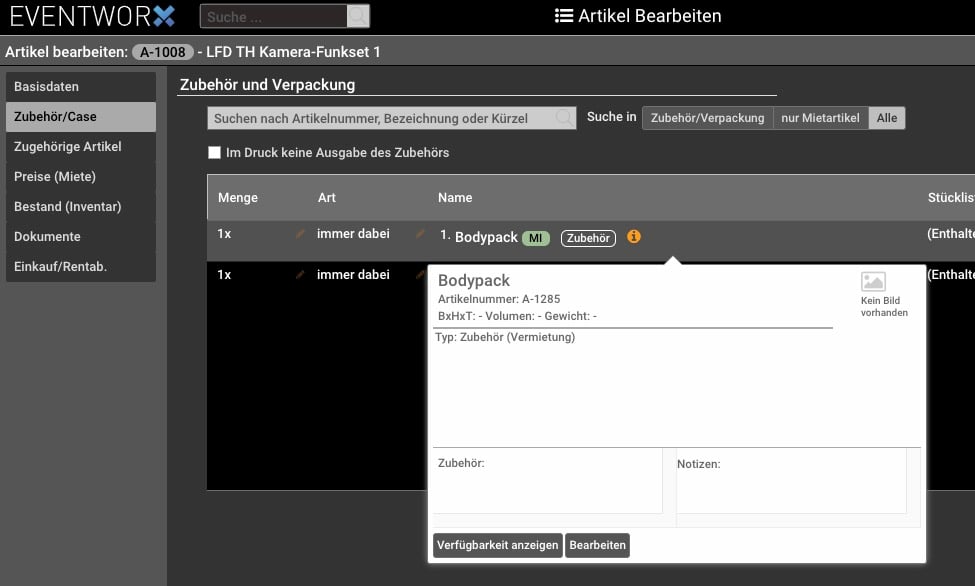Click the magnifier icon in accessory search field
This screenshot has height=586, width=975.
(564, 118)
